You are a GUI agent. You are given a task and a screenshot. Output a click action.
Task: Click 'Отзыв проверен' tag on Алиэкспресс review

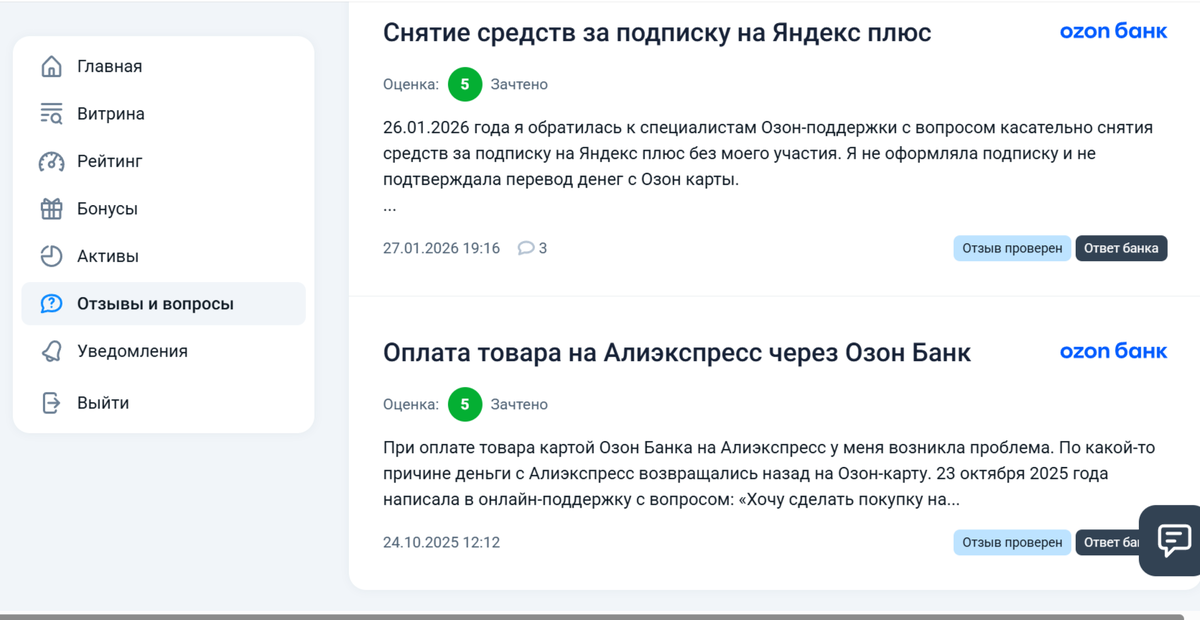(x=1012, y=543)
